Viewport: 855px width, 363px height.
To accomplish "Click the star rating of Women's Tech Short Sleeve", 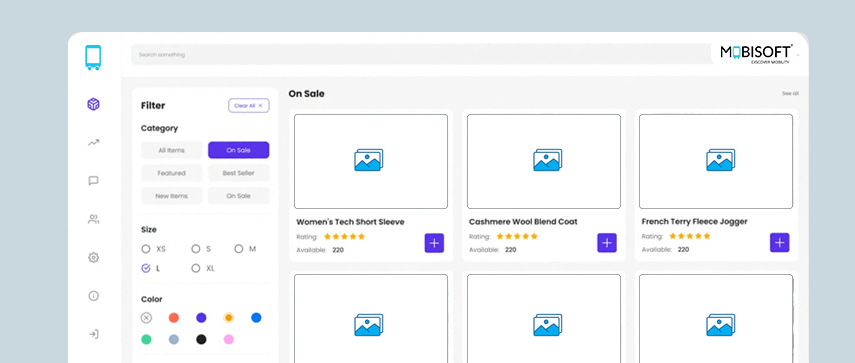I will point(344,237).
